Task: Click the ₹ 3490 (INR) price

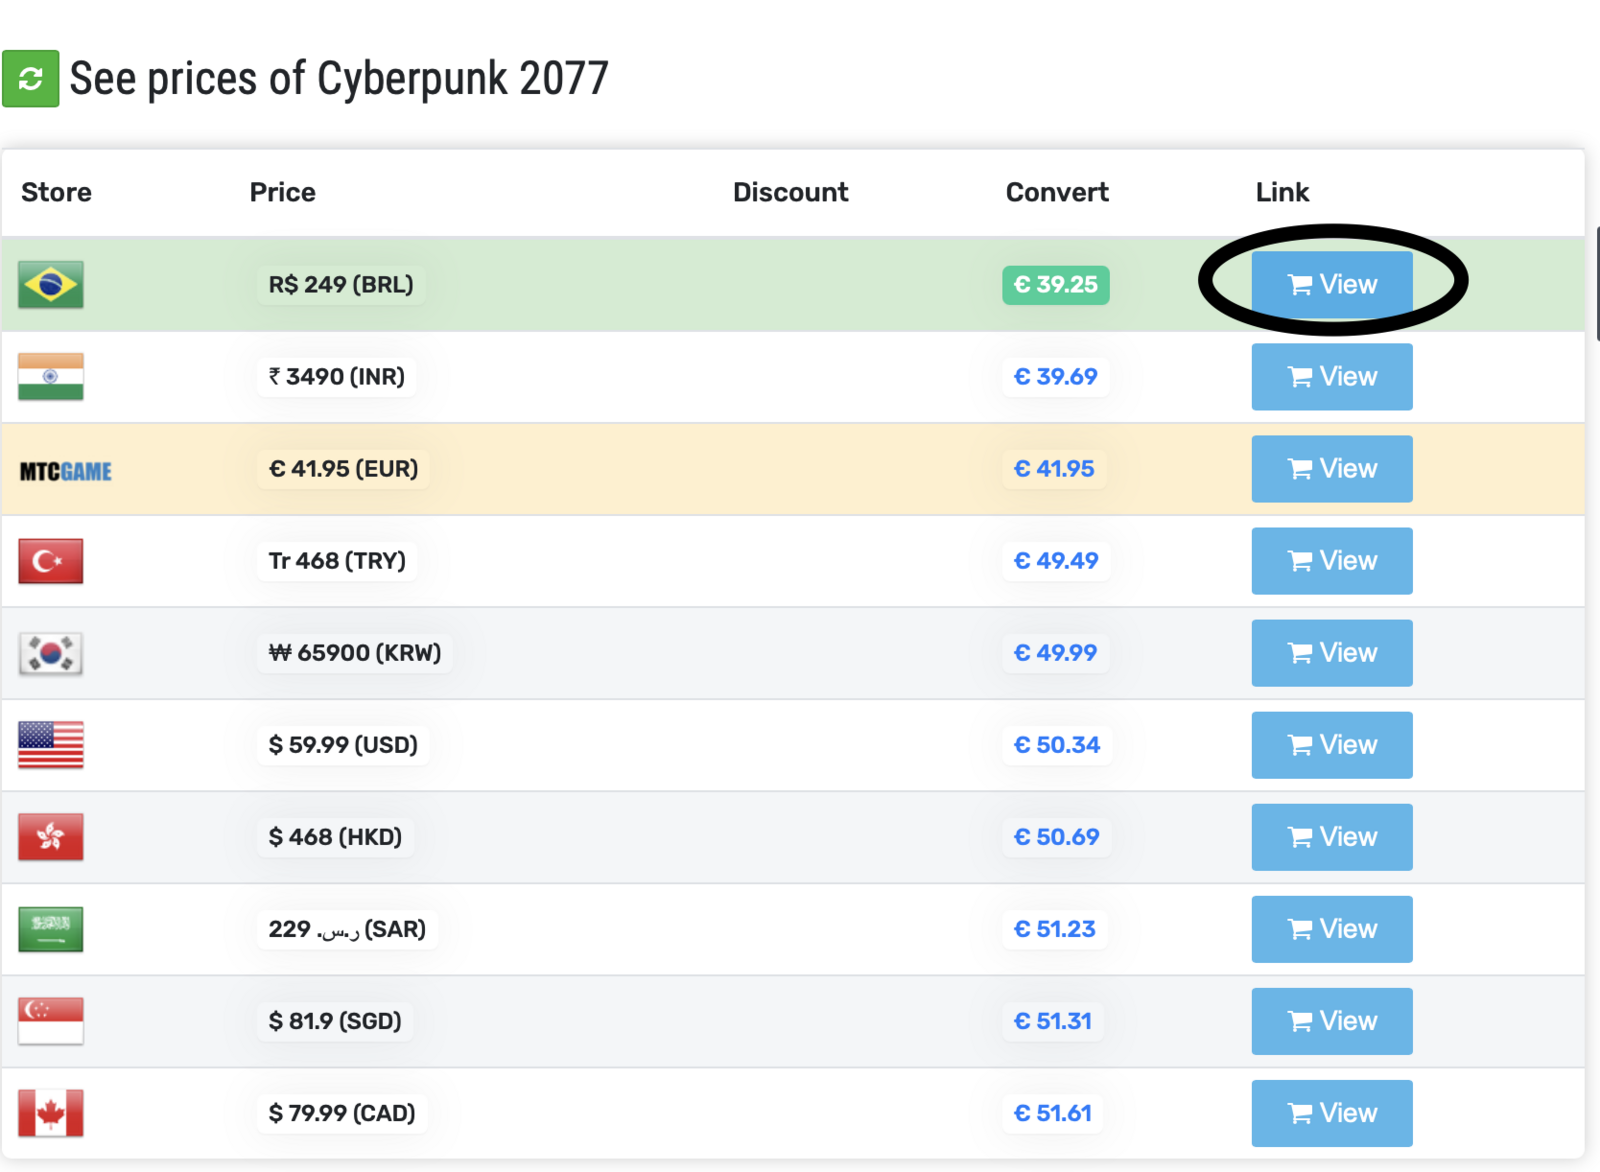Action: (337, 377)
